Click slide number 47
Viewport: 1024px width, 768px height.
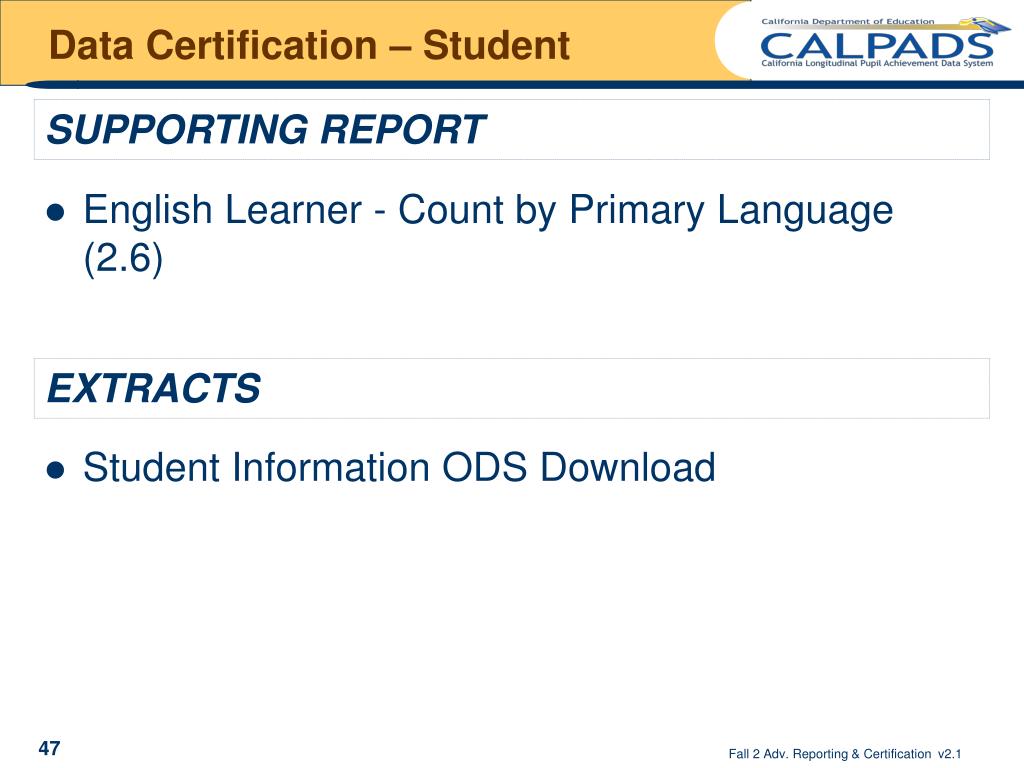pyautogui.click(x=50, y=748)
